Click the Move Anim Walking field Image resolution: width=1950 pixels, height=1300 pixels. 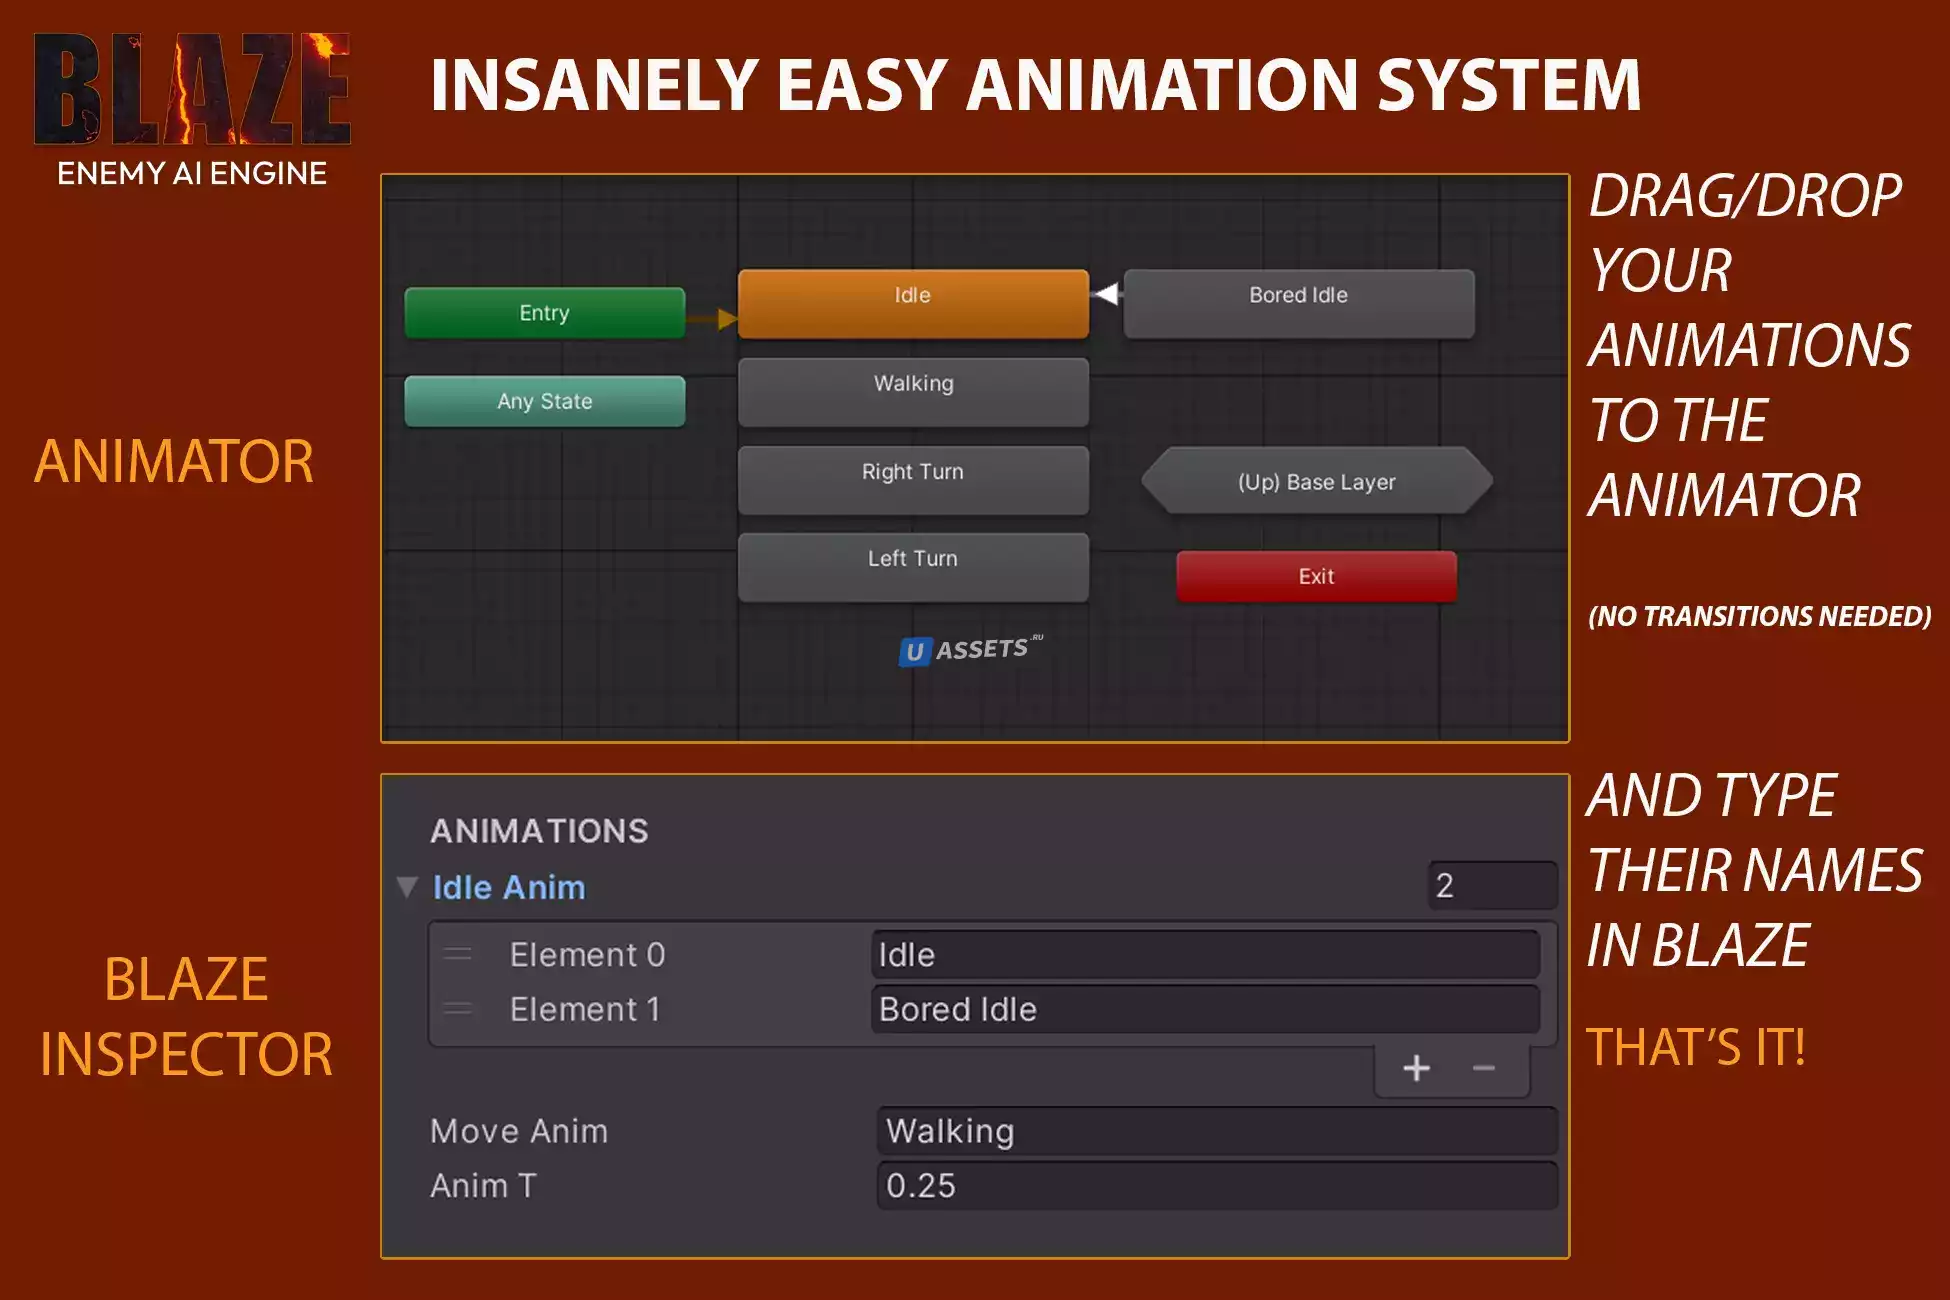pos(1216,1131)
